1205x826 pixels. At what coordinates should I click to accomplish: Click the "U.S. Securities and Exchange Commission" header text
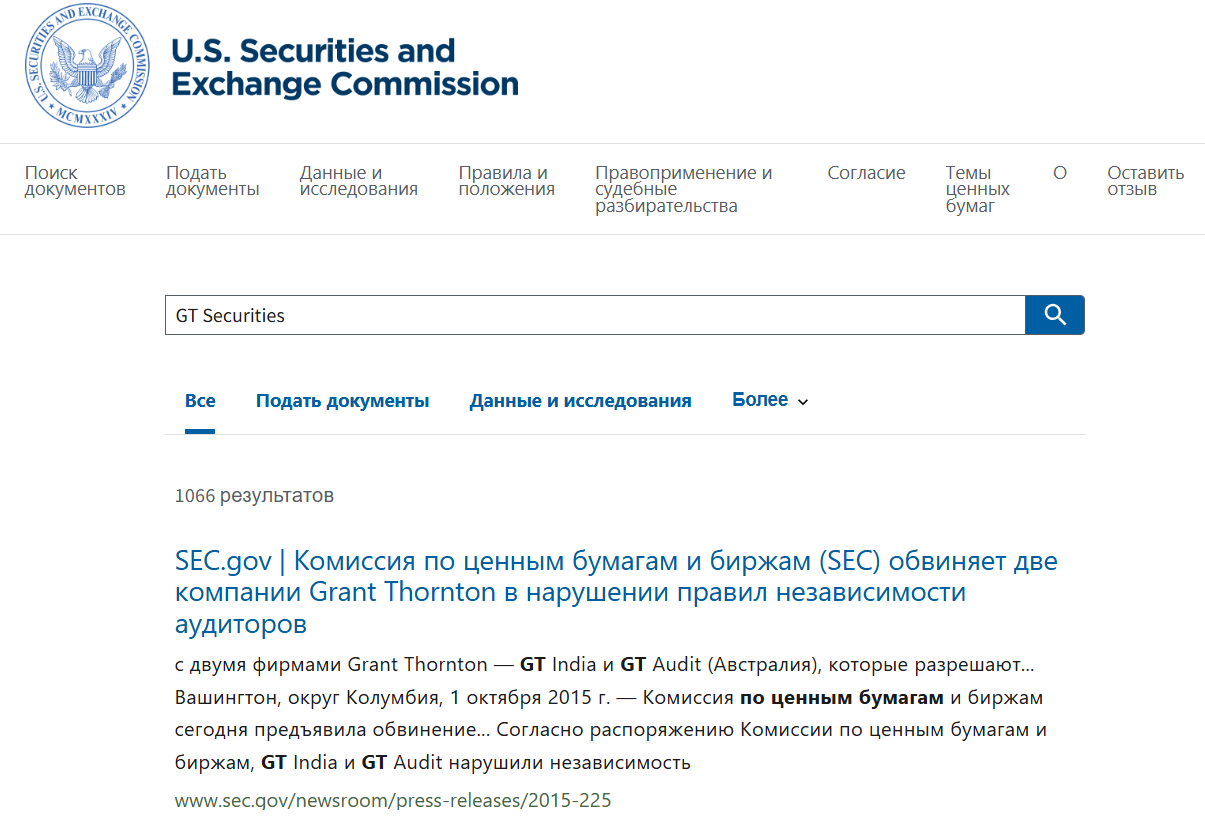(x=346, y=67)
